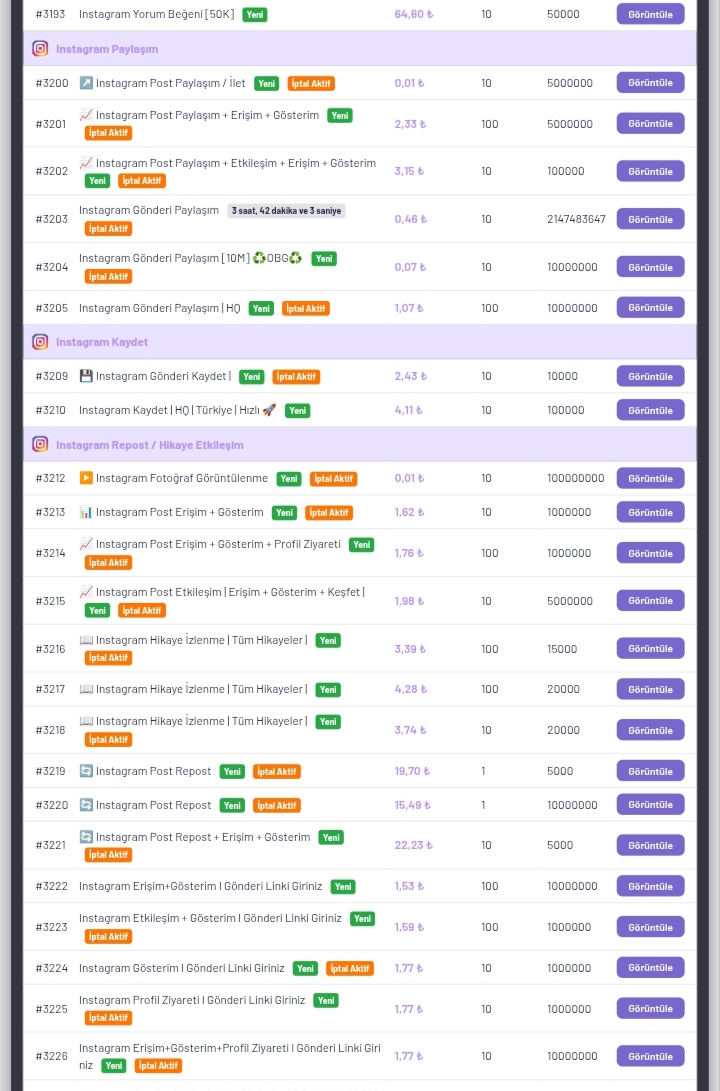Click service name Instagram Kaydet | HQ | Türkiye | Hızlı
Screen dimensions: 720x1091
[x=169, y=410]
